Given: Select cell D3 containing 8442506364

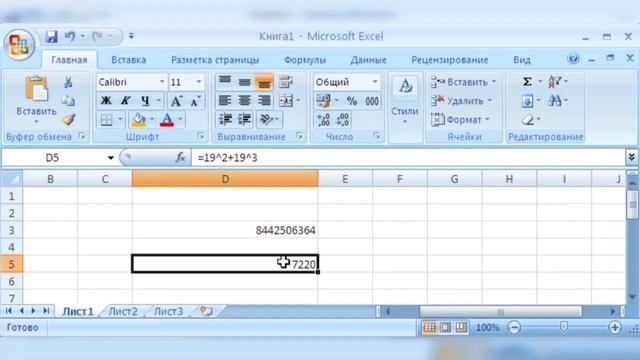Looking at the screenshot, I should point(225,230).
